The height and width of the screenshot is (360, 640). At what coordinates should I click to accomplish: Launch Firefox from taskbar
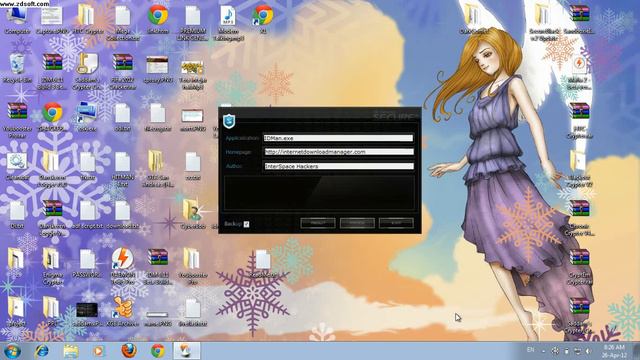(x=128, y=351)
